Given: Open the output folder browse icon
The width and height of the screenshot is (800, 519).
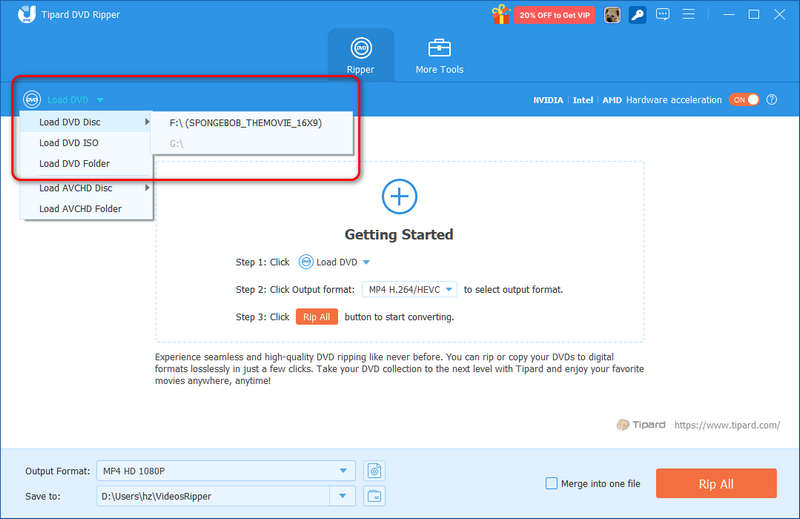Looking at the screenshot, I should point(374,496).
